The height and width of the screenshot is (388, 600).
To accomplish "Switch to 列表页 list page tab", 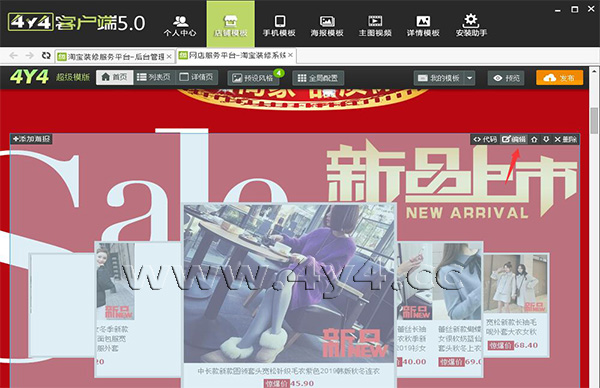I will (x=153, y=77).
